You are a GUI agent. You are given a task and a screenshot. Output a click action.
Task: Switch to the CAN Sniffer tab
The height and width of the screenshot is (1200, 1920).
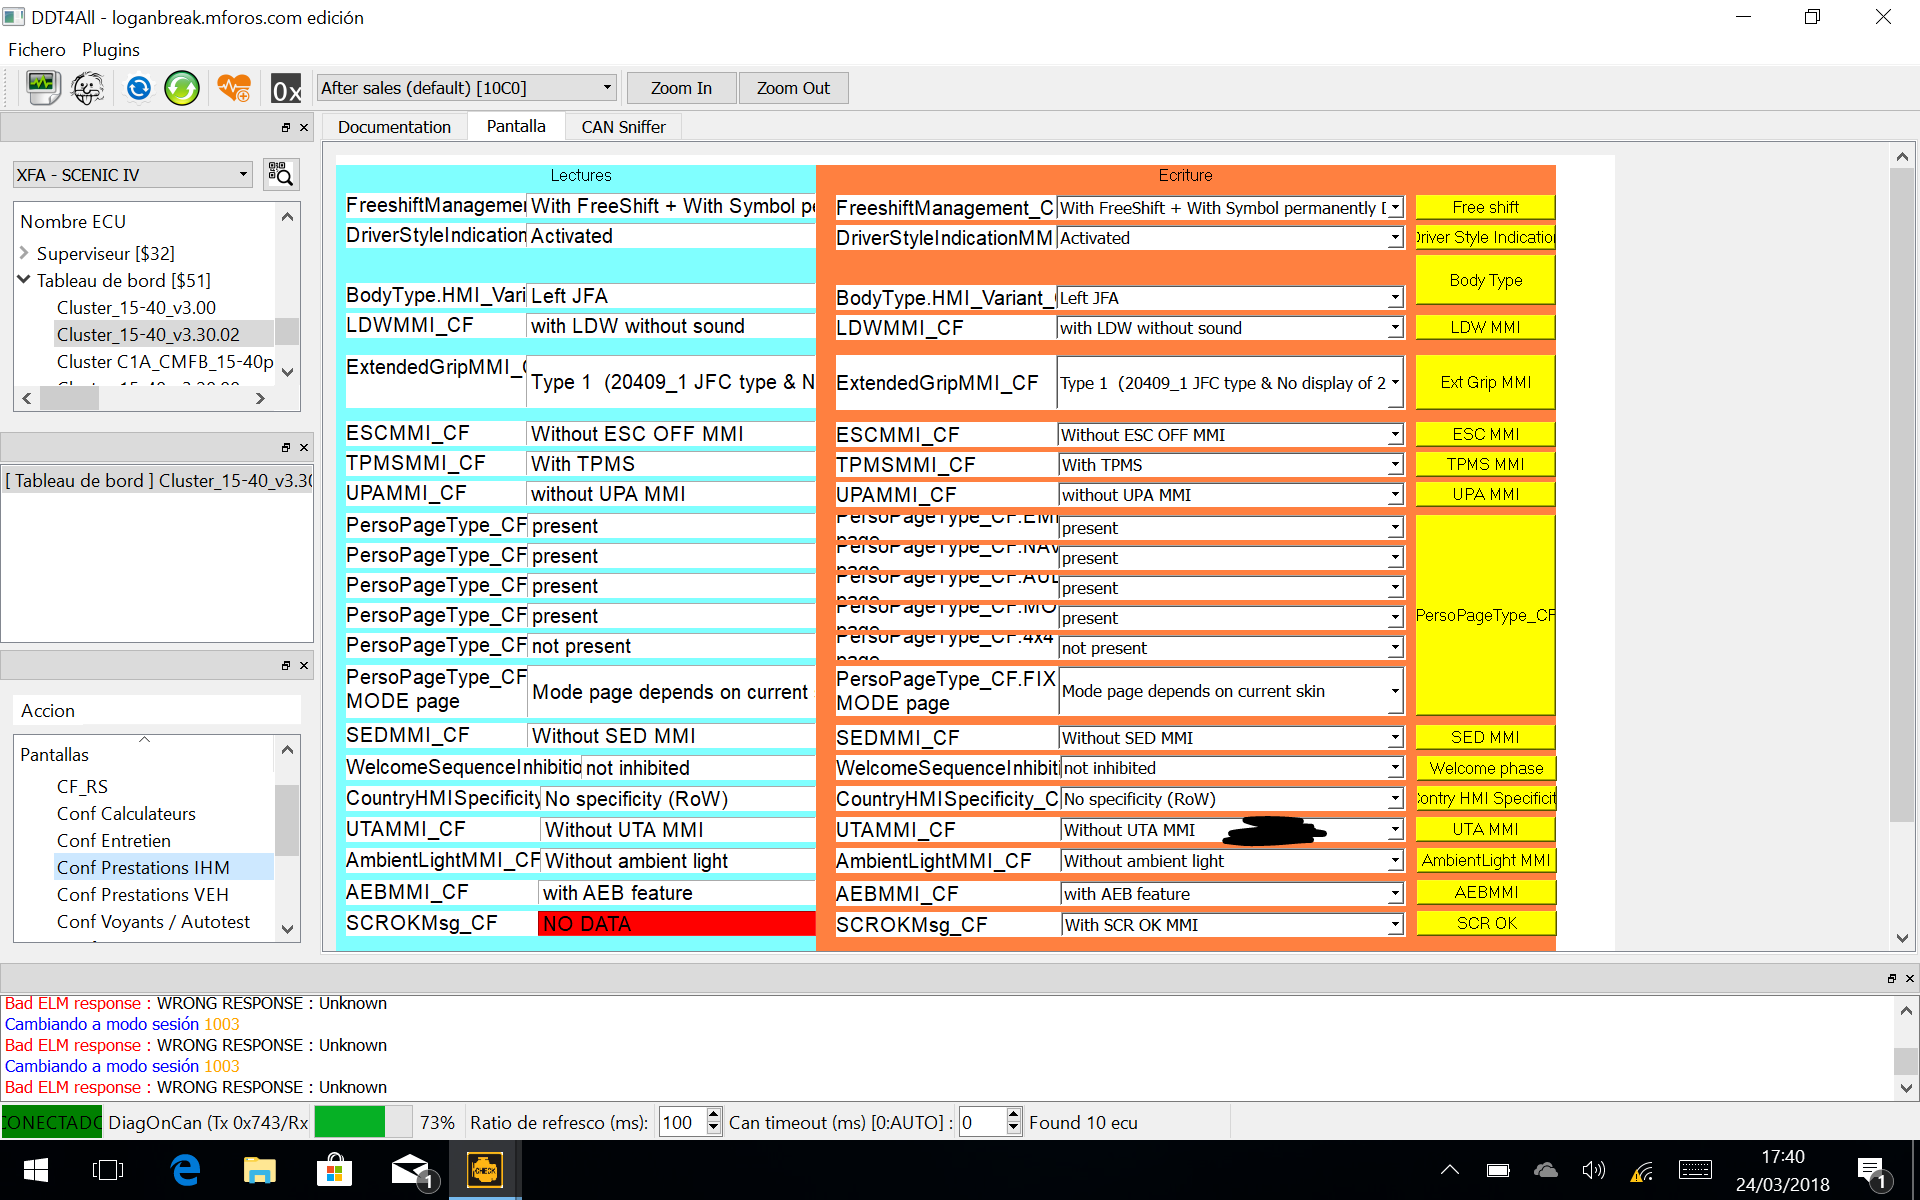coord(623,127)
